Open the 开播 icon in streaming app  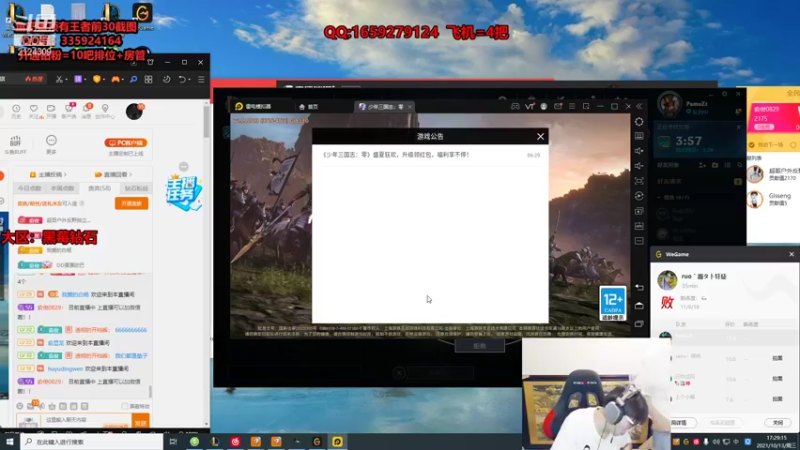coord(51,111)
